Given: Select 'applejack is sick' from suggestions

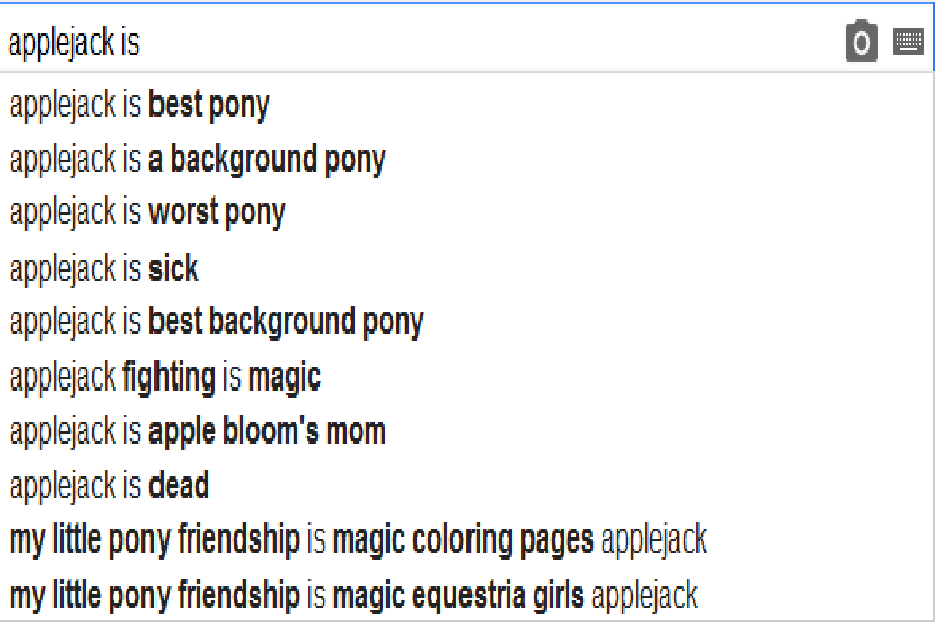Looking at the screenshot, I should [104, 268].
